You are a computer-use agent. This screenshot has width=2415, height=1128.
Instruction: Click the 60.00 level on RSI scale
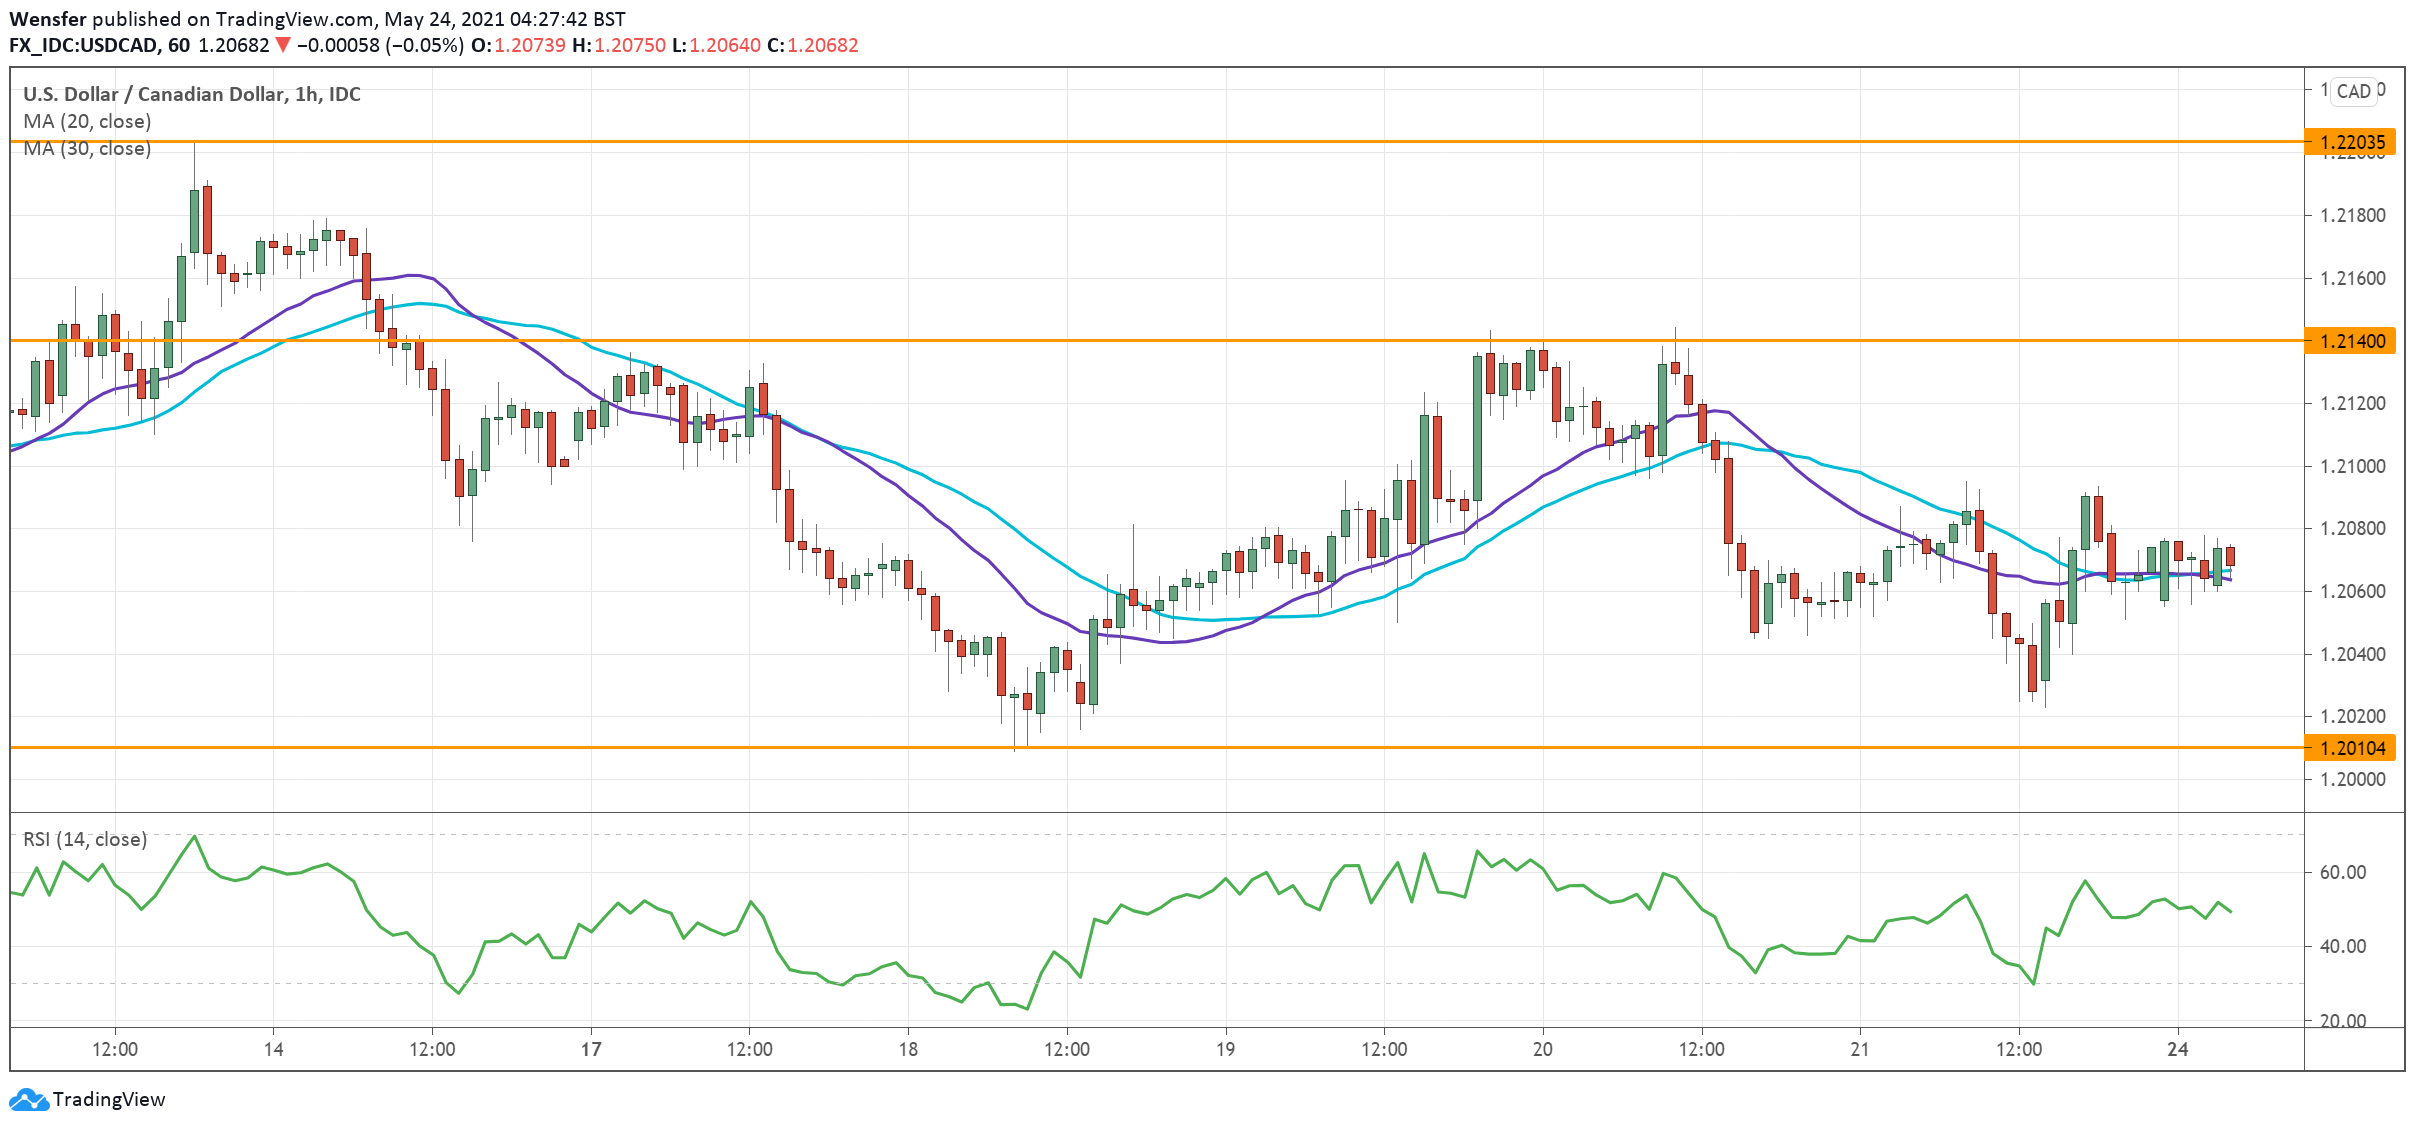click(x=2342, y=872)
